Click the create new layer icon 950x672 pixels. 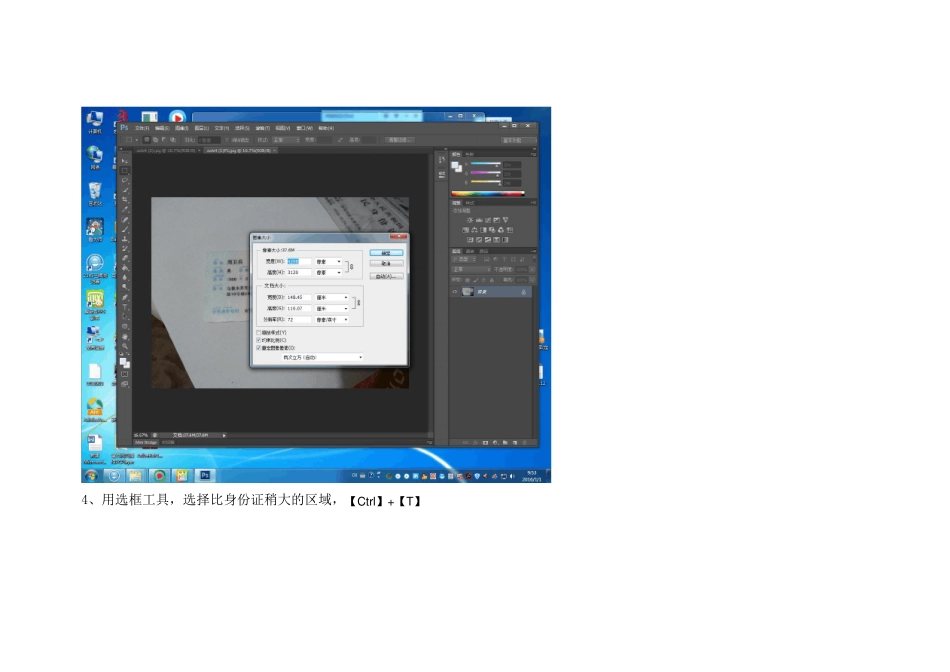515,442
